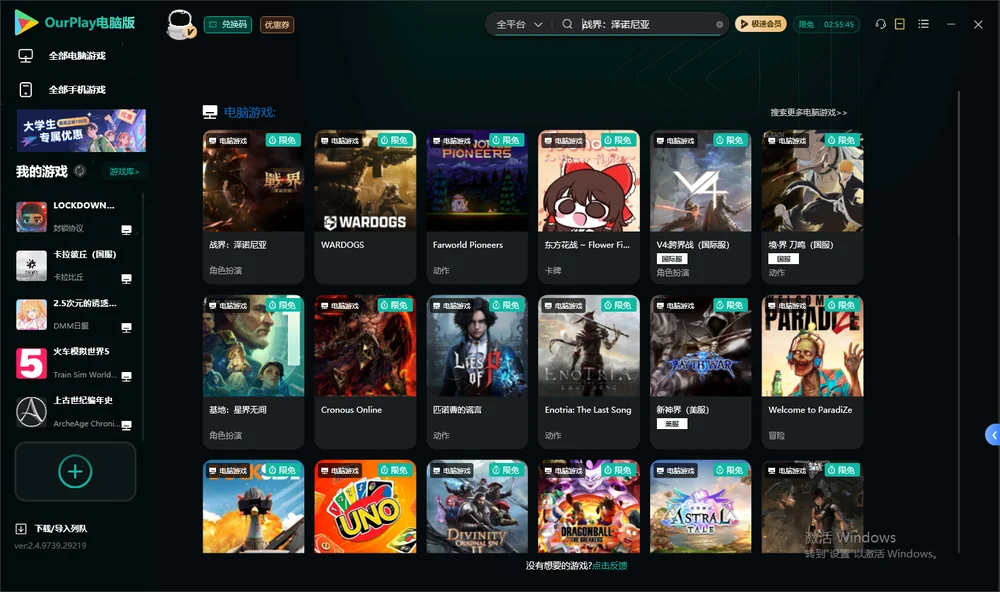
Task: Open the 全平台 platform dropdown
Action: coord(519,24)
